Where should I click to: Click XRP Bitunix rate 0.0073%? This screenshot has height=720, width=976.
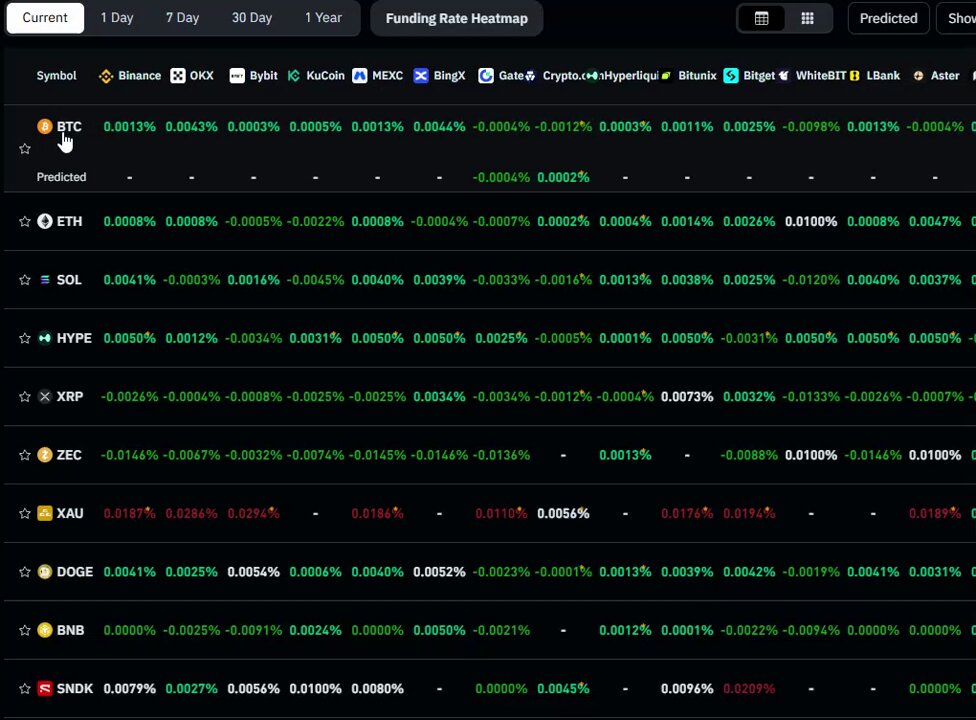[x=687, y=397]
